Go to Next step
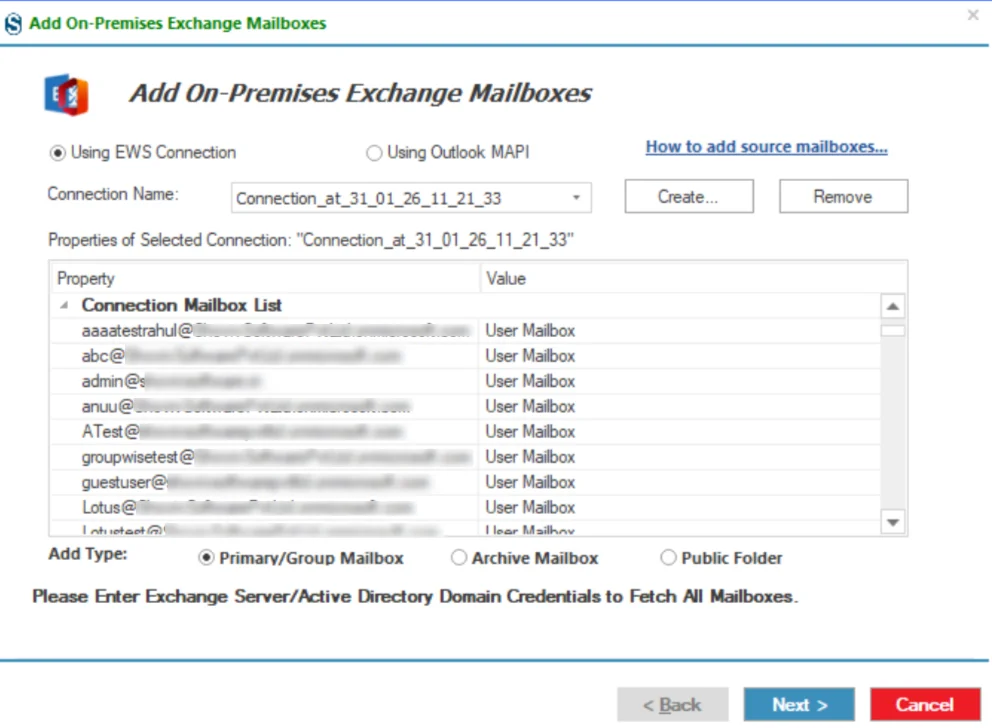The width and height of the screenshot is (992, 728). click(x=799, y=704)
